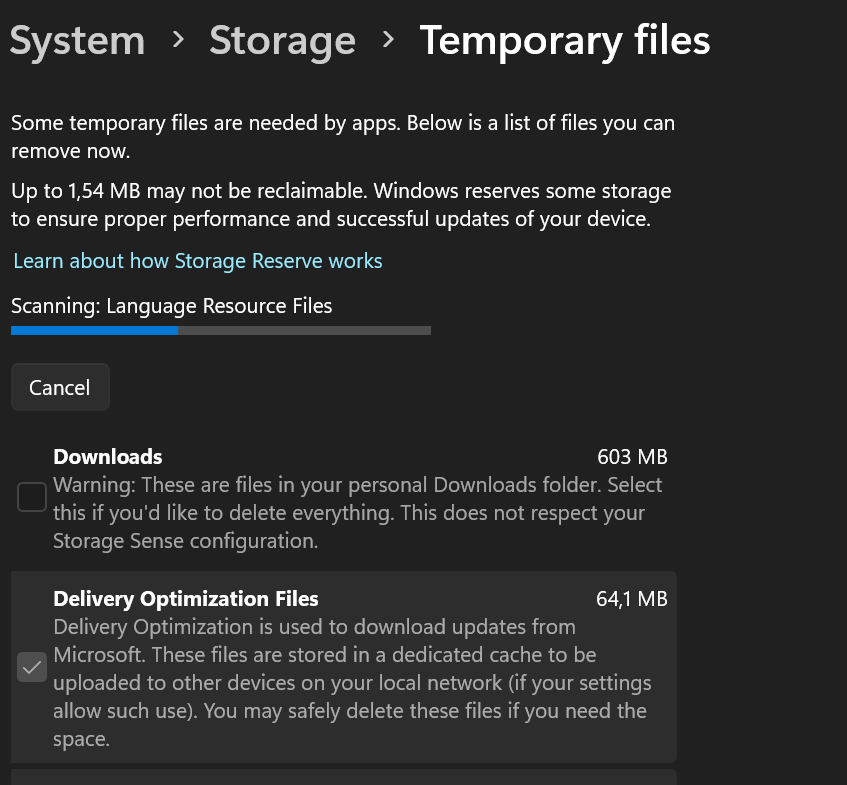Open the Storage breadcrumb page
Image resolution: width=847 pixels, height=785 pixels.
(x=282, y=41)
